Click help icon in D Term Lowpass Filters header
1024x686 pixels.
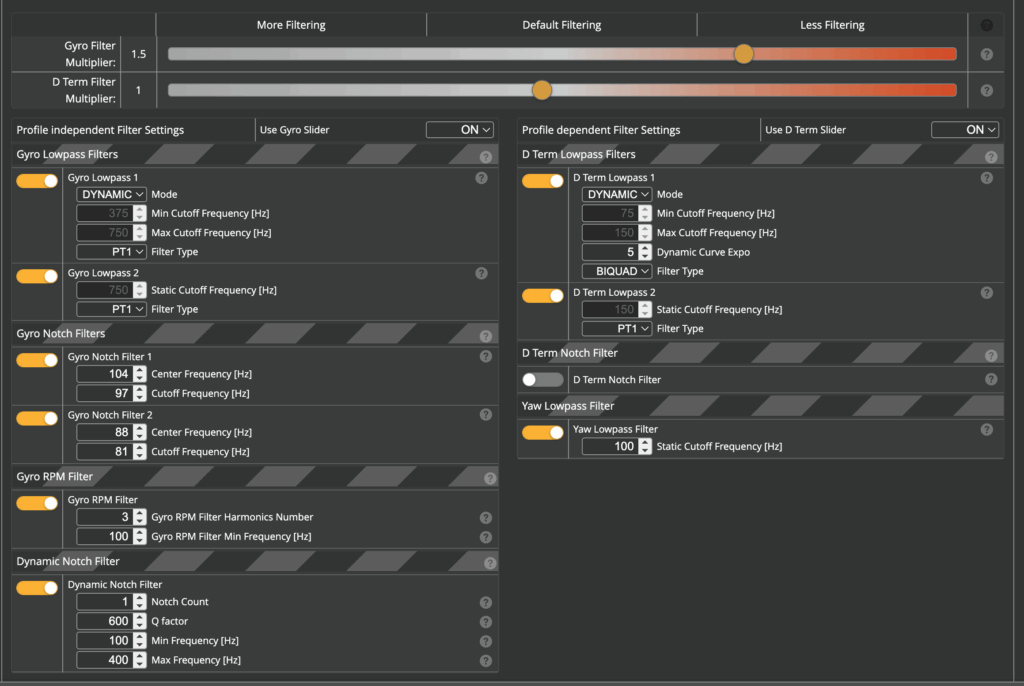tap(991, 157)
